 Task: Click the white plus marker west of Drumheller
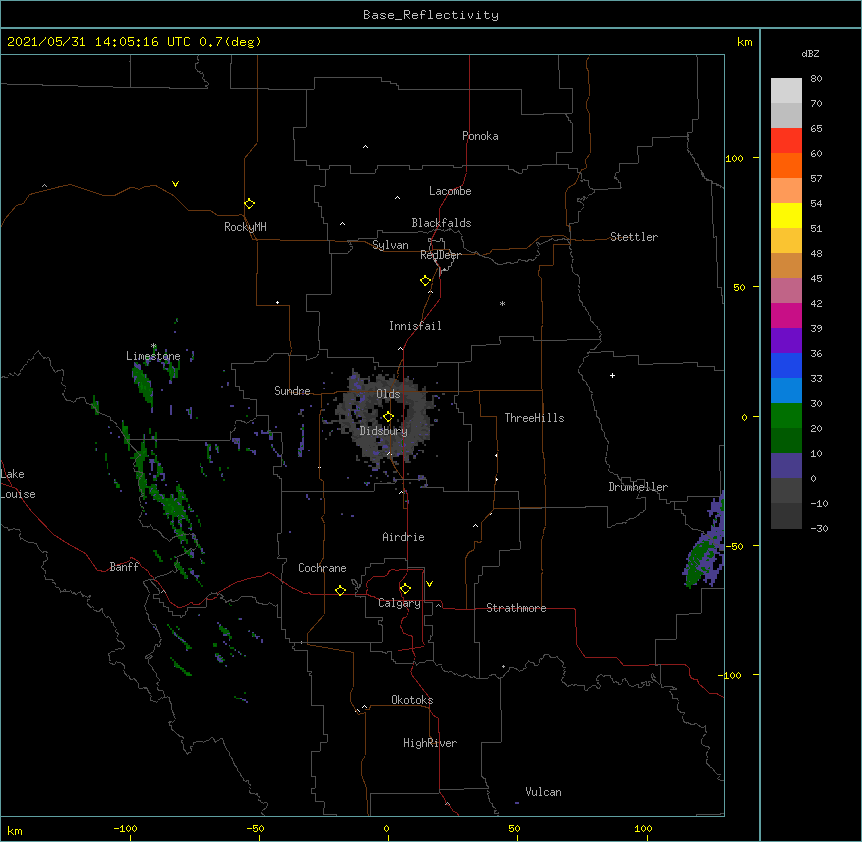(x=612, y=375)
